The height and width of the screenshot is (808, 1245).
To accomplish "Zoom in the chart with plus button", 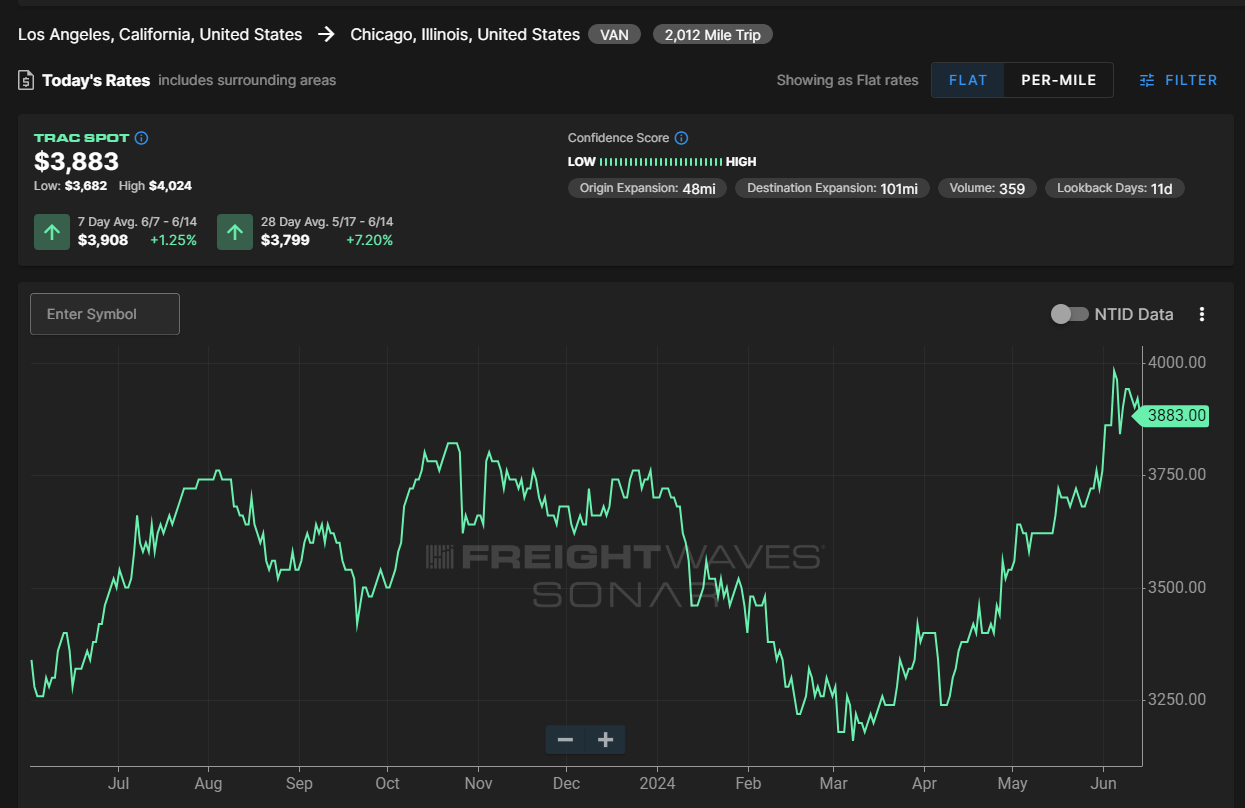I will click(605, 739).
